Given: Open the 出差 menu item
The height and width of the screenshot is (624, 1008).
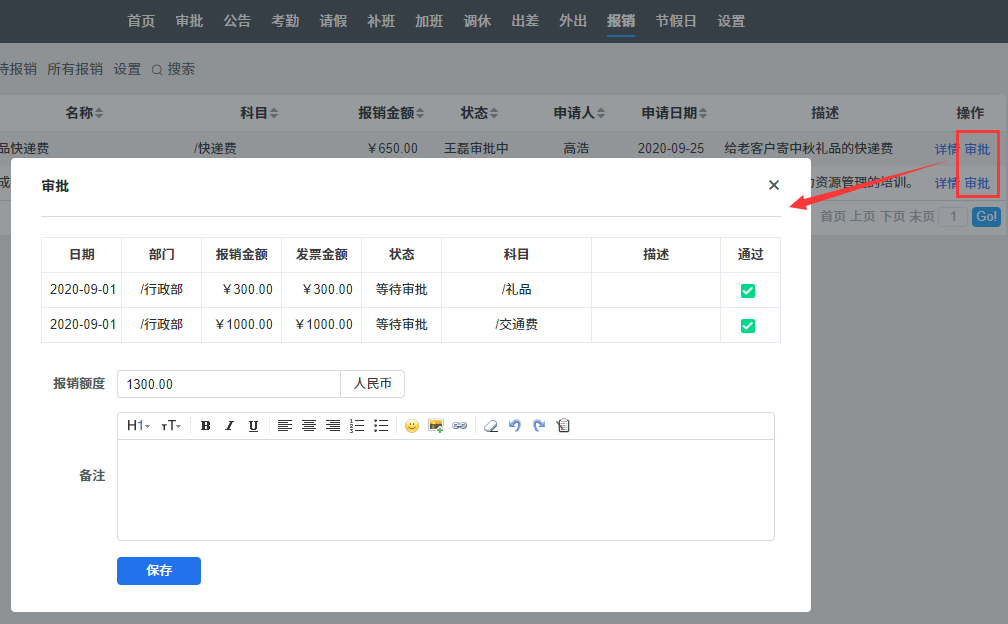Looking at the screenshot, I should coord(525,21).
